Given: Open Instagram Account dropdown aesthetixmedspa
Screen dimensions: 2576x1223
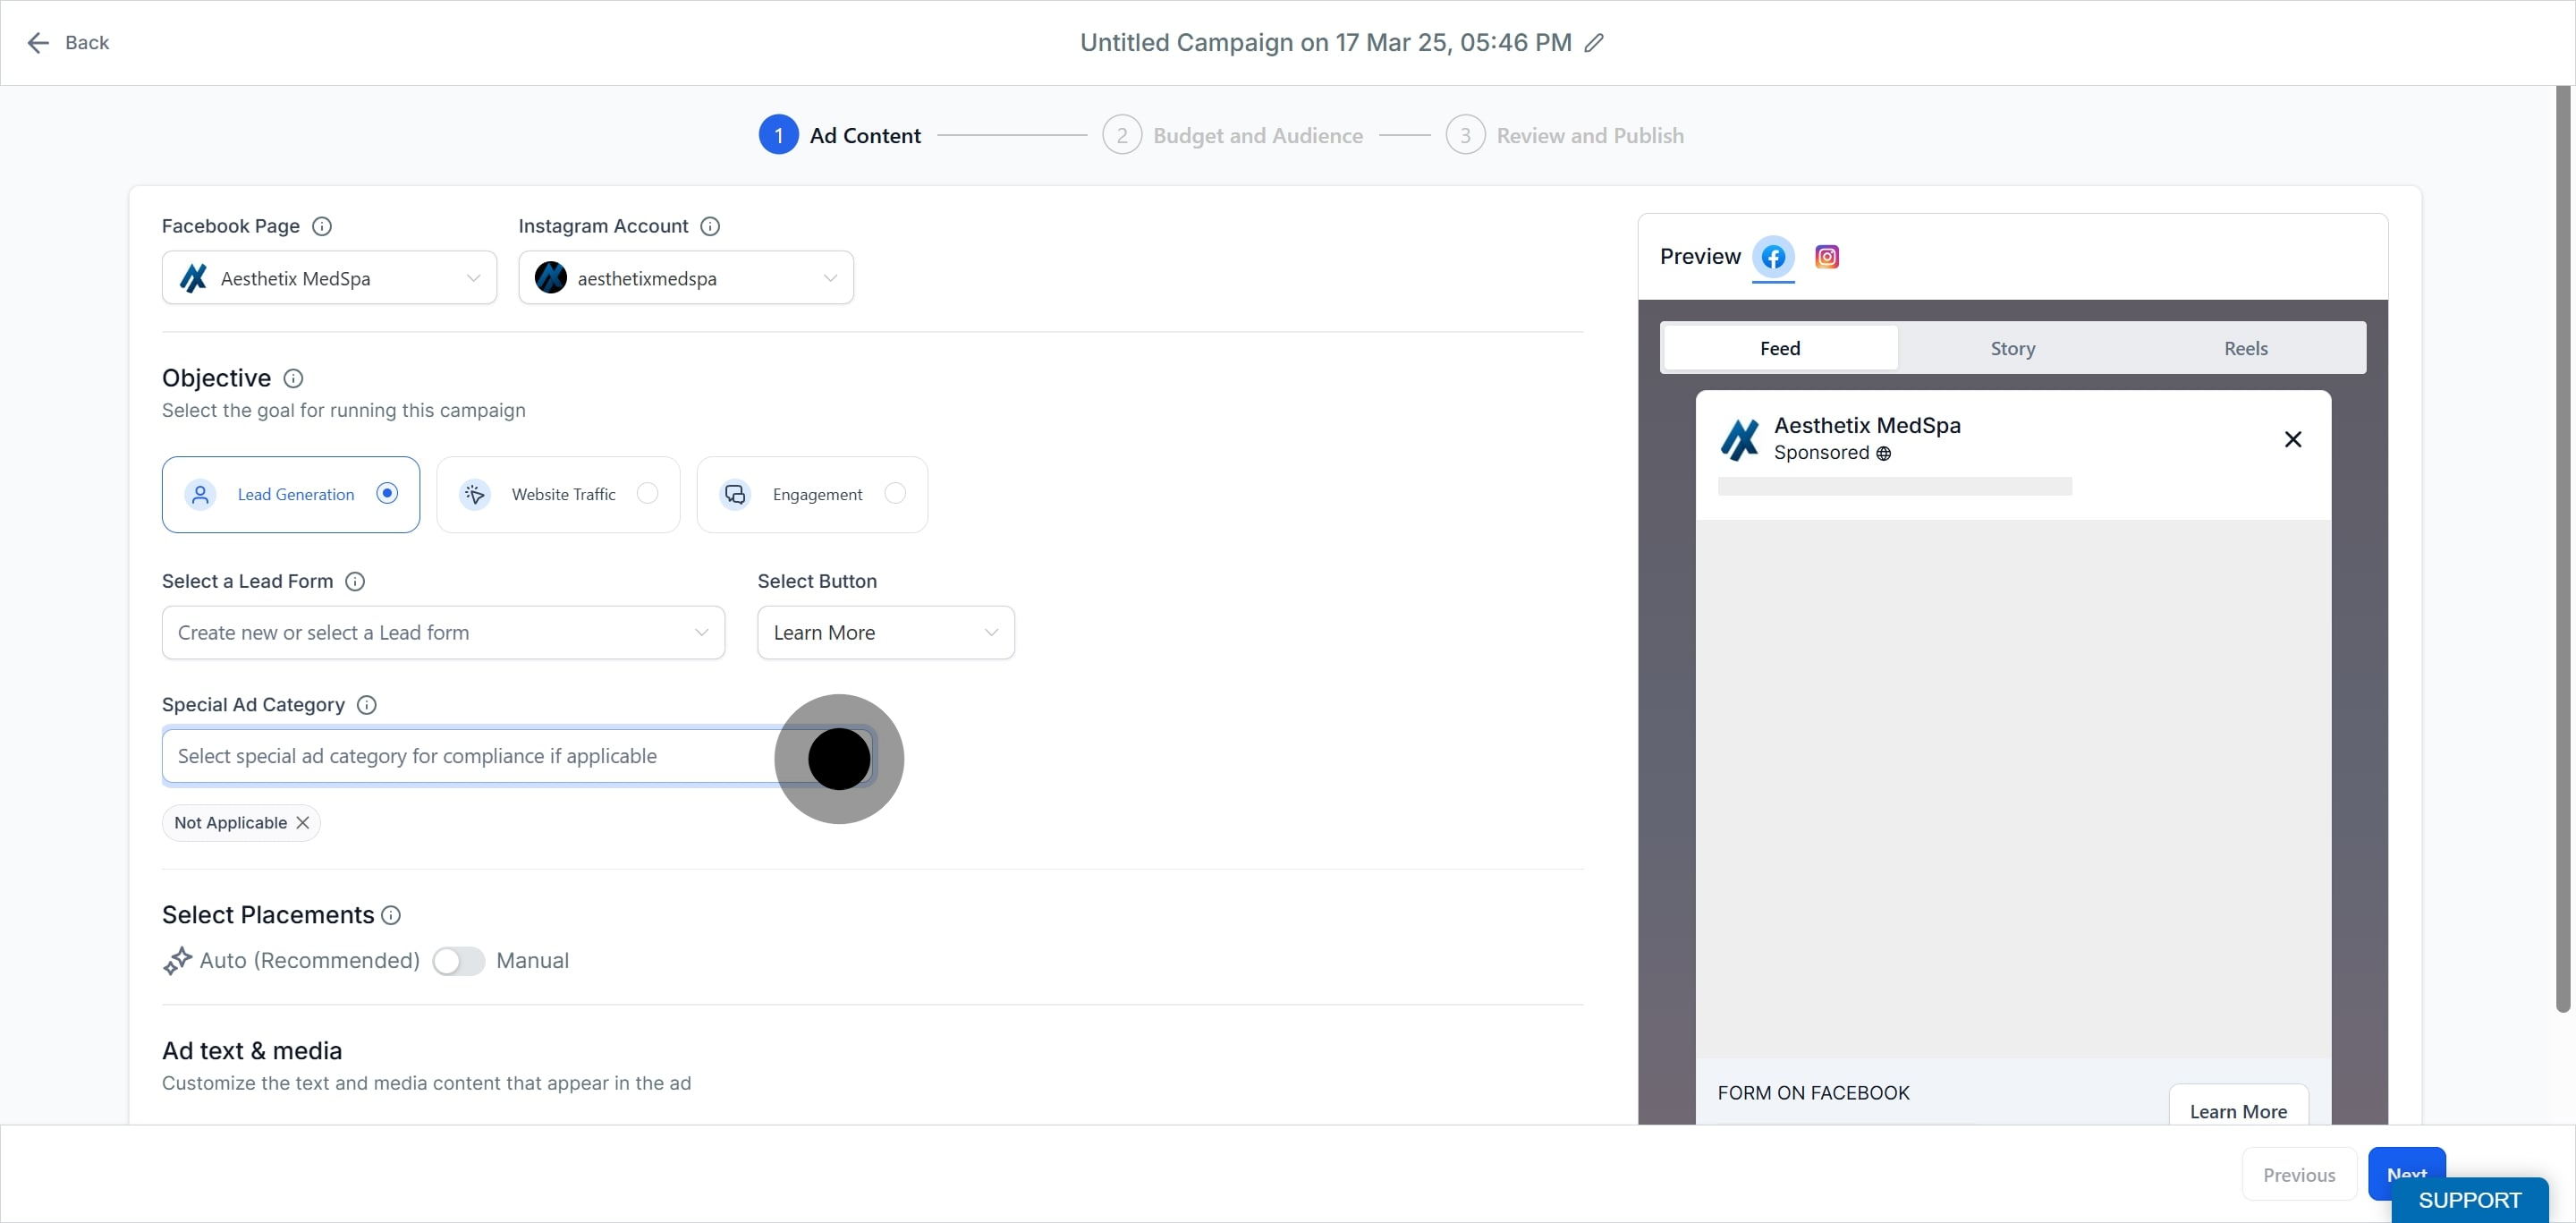Looking at the screenshot, I should coord(686,278).
